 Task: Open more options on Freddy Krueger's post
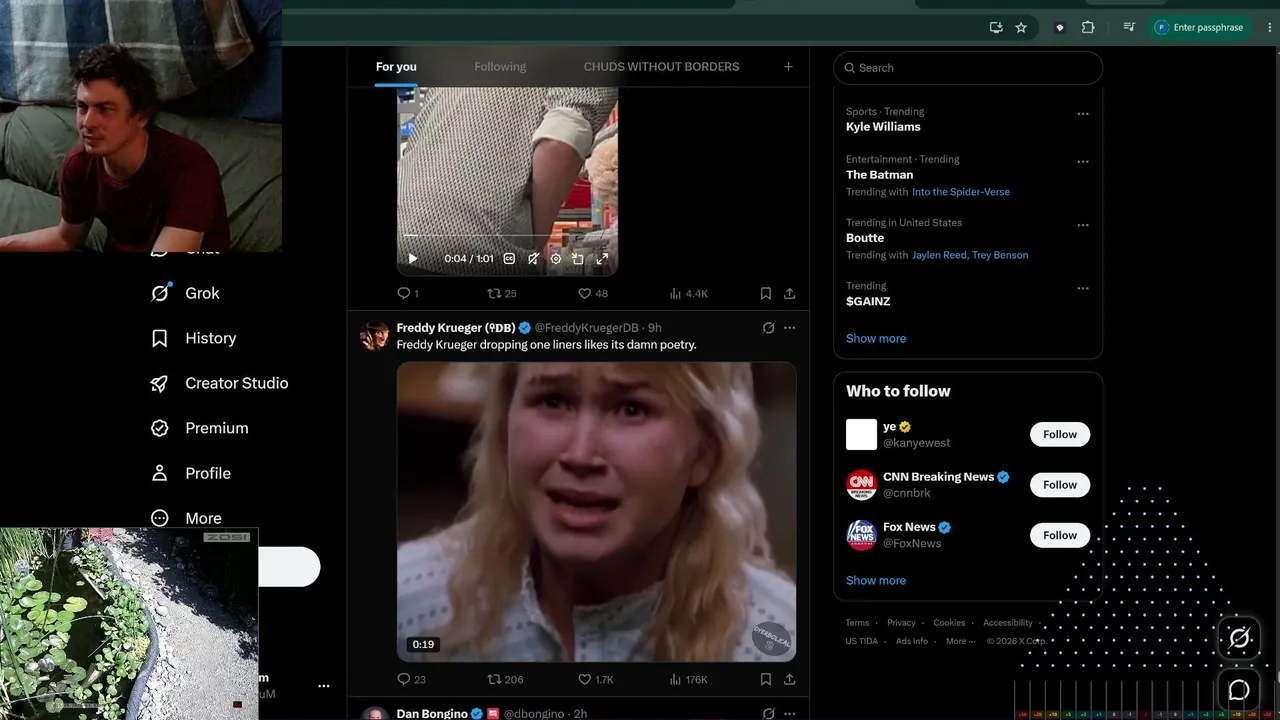tap(790, 327)
